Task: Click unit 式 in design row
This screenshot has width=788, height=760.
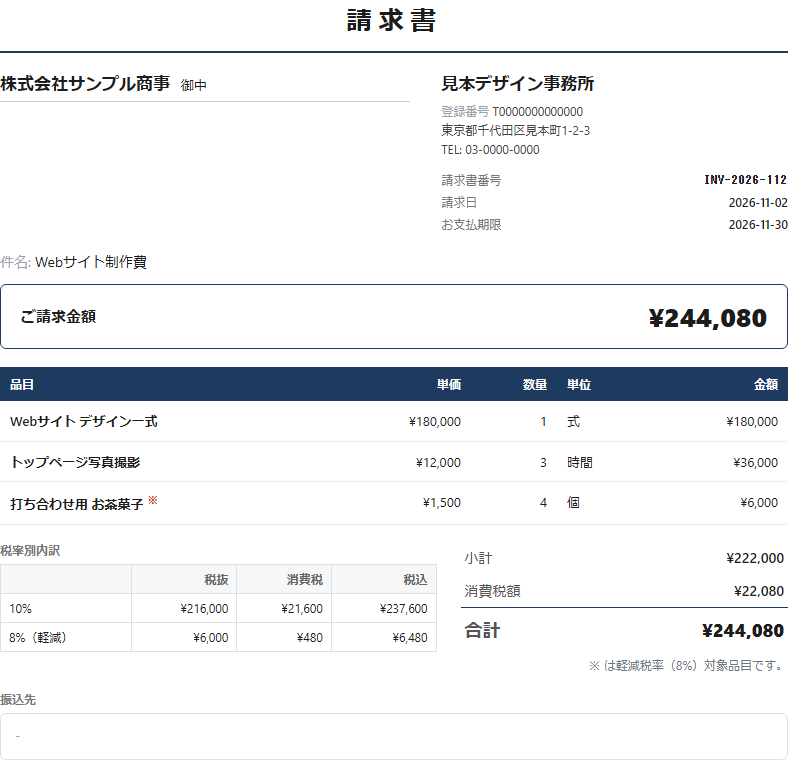Action: coord(573,421)
